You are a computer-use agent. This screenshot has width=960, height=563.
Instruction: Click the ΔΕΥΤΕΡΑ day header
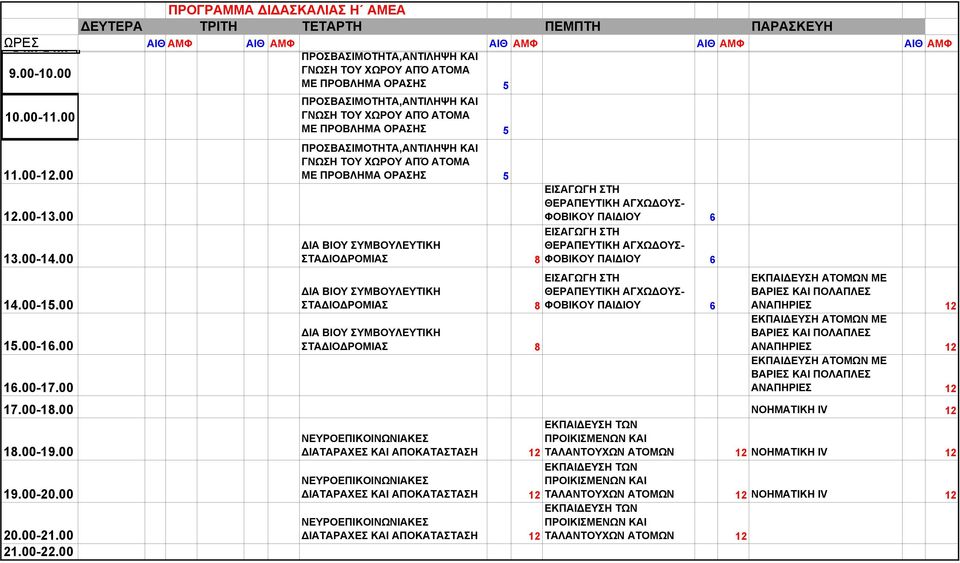[x=111, y=26]
